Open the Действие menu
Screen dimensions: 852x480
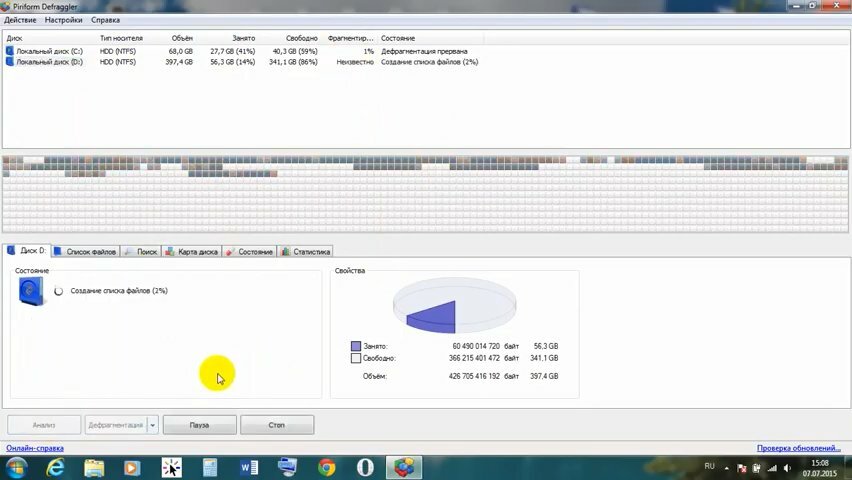[20, 20]
